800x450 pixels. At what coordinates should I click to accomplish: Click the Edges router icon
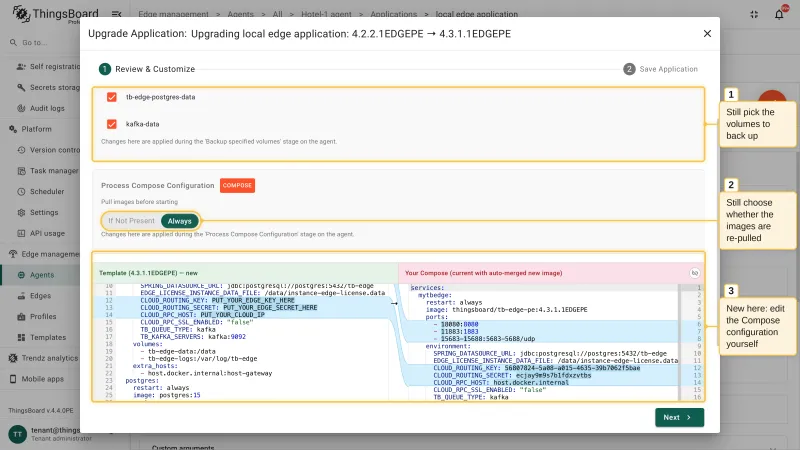pyautogui.click(x=21, y=296)
